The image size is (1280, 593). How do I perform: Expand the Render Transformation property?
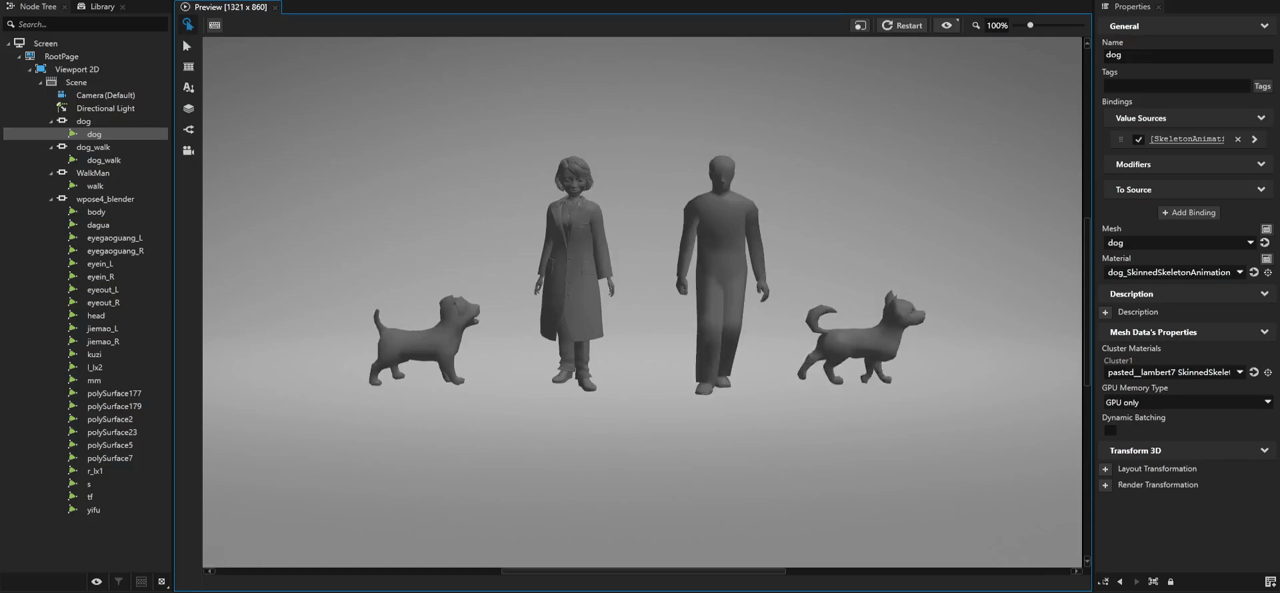(x=1106, y=485)
